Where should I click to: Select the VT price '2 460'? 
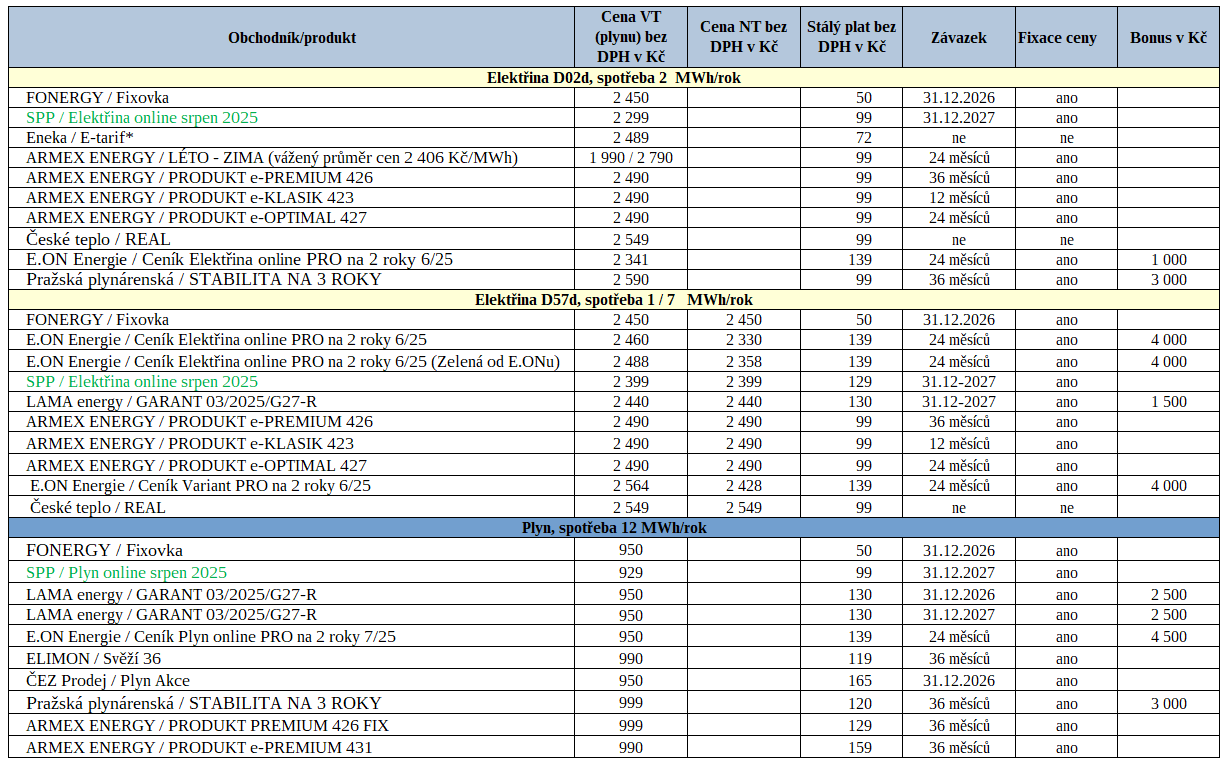631,340
